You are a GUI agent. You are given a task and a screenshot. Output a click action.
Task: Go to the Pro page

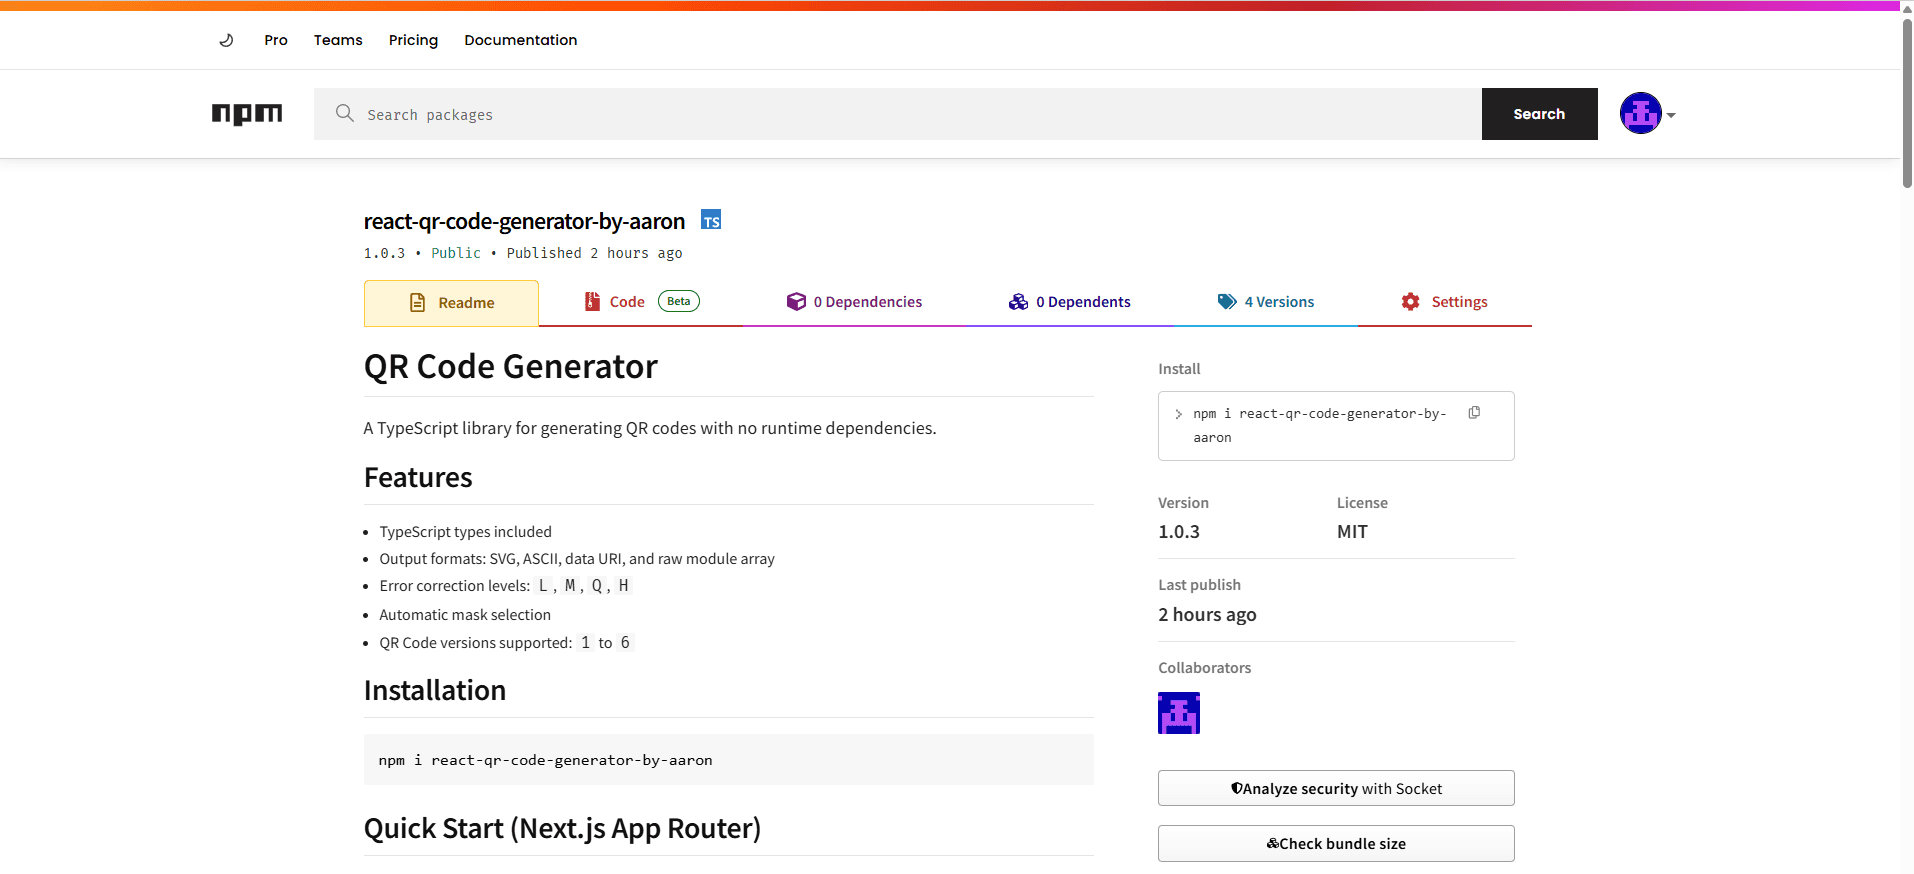pyautogui.click(x=276, y=40)
